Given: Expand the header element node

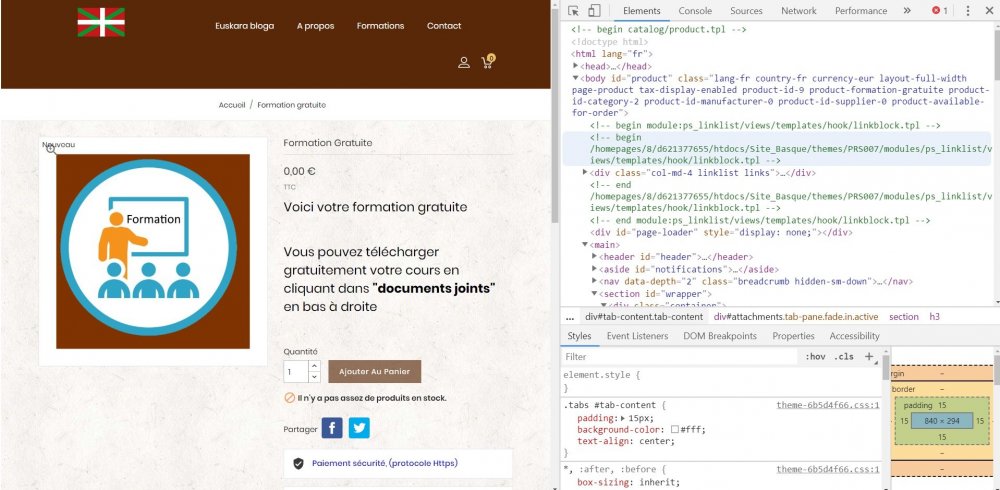Looking at the screenshot, I should tap(594, 256).
